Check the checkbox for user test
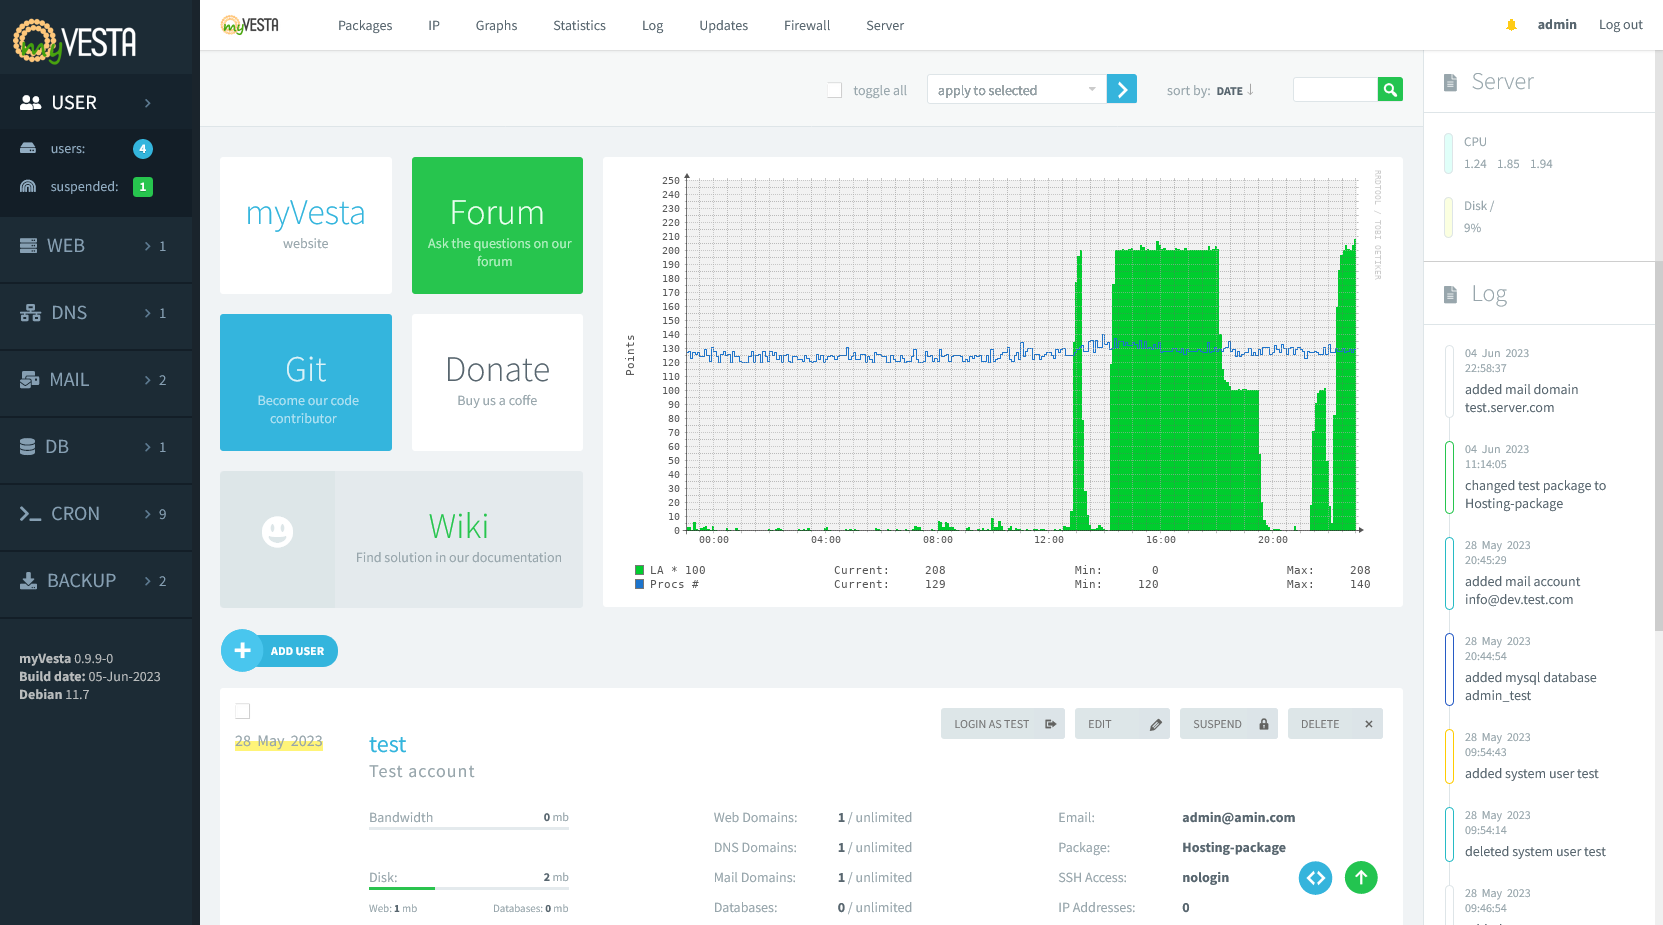Image resolution: width=1663 pixels, height=925 pixels. tap(242, 710)
